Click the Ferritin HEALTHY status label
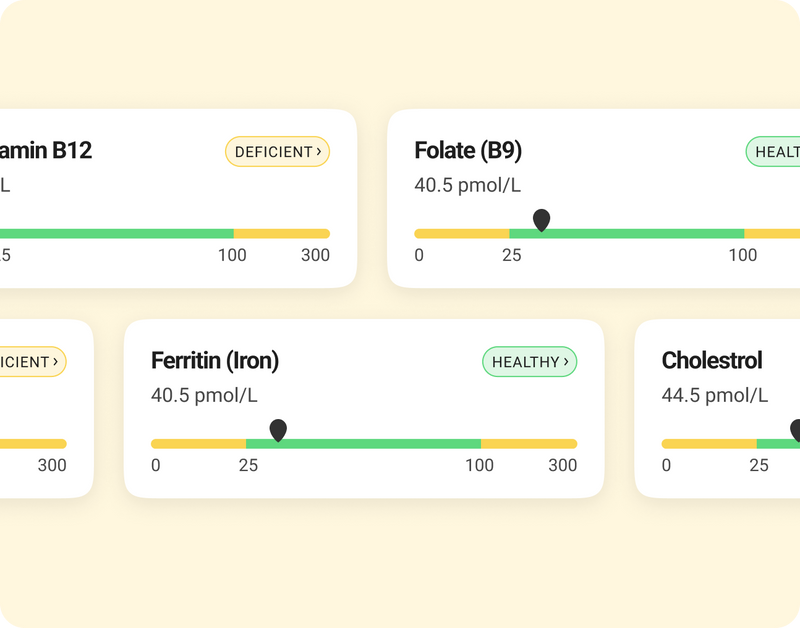This screenshot has width=800, height=628. click(525, 362)
